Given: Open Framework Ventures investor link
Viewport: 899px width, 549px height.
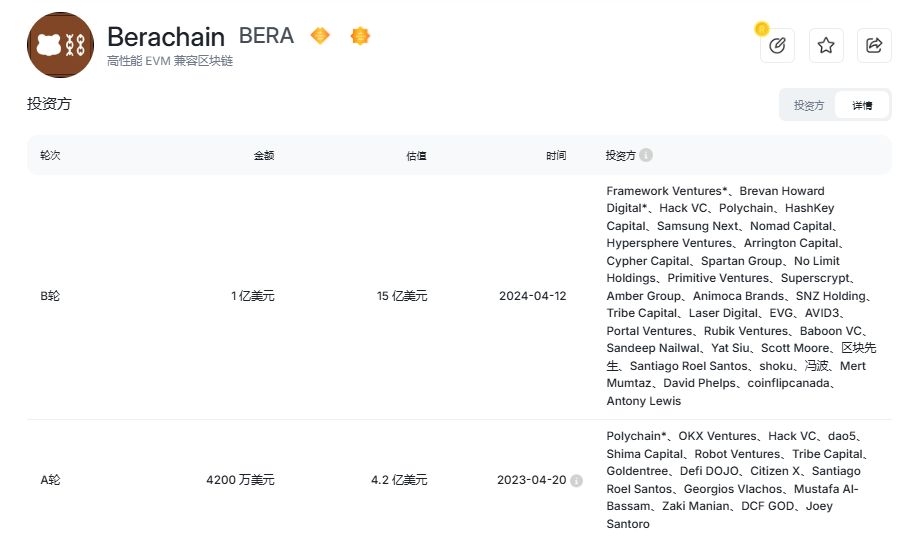Looking at the screenshot, I should (x=666, y=191).
